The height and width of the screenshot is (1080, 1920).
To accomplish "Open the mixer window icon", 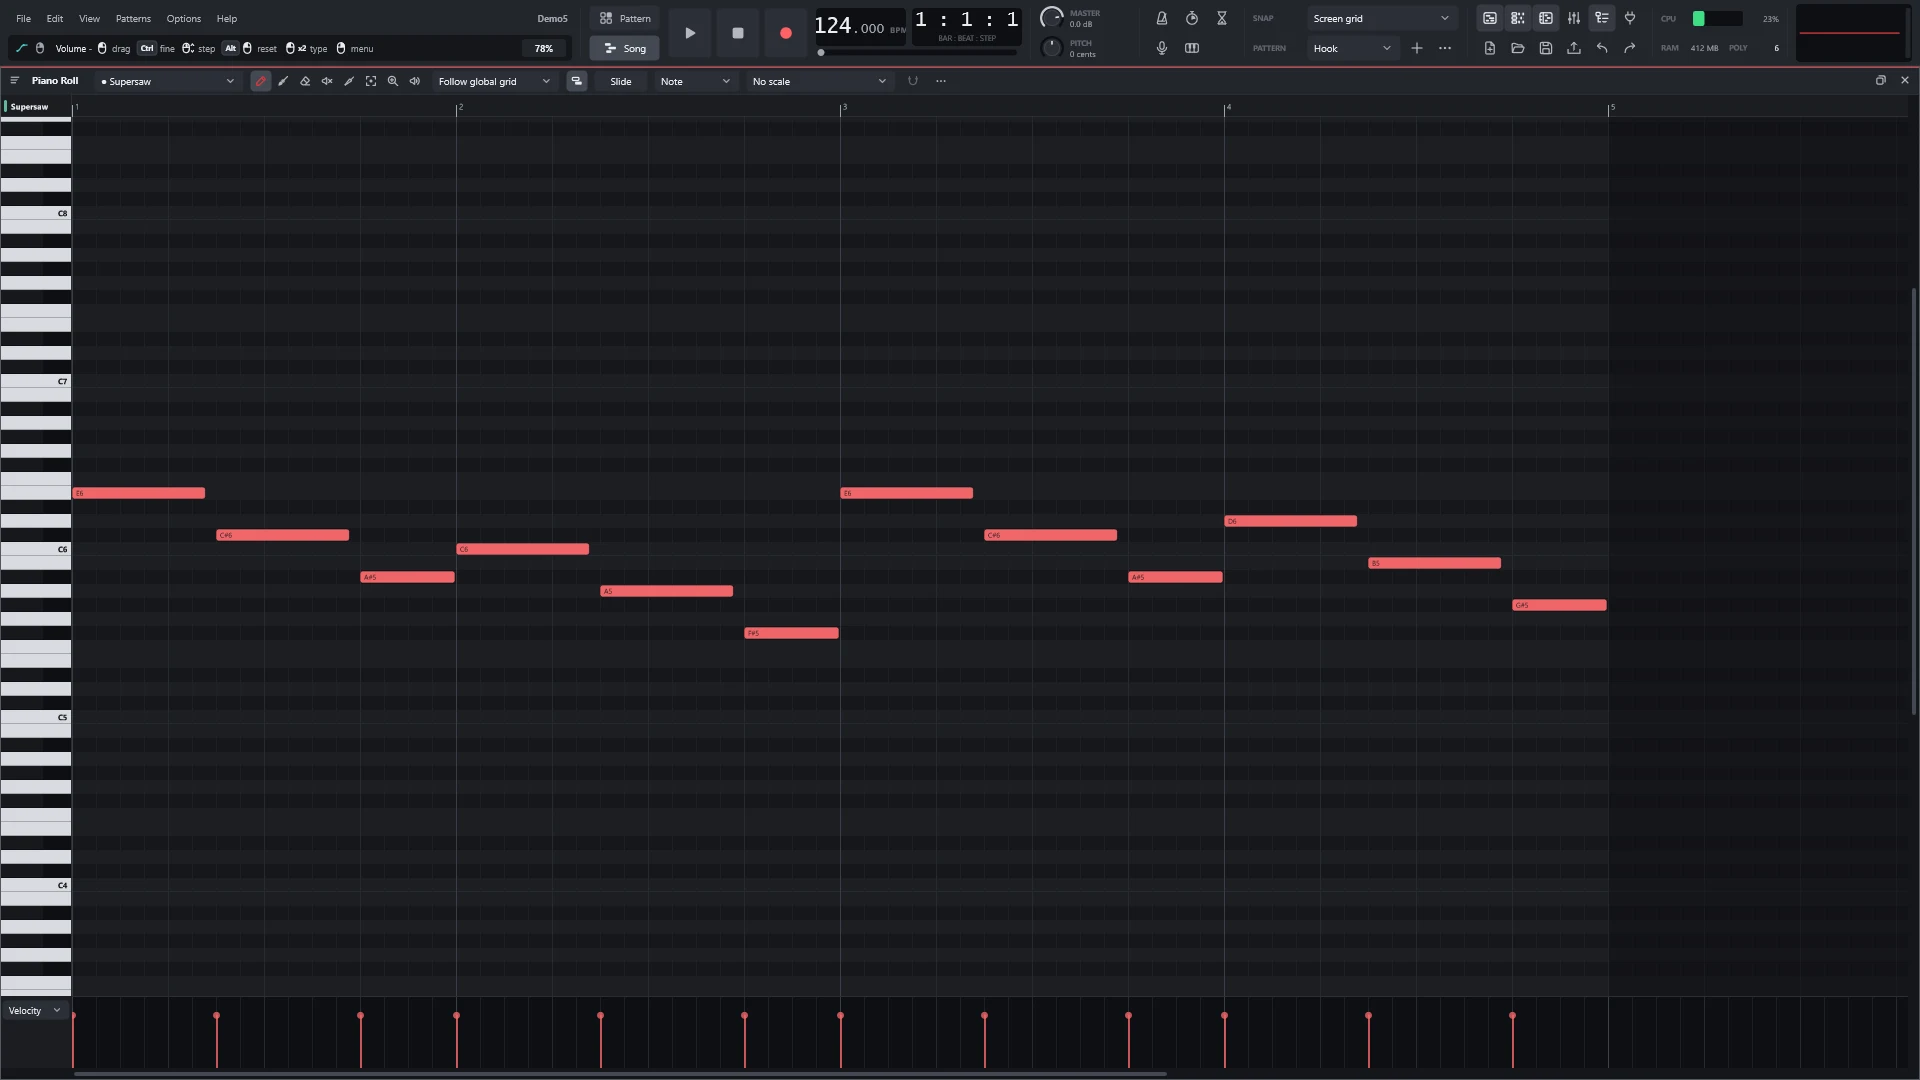I will pyautogui.click(x=1574, y=18).
